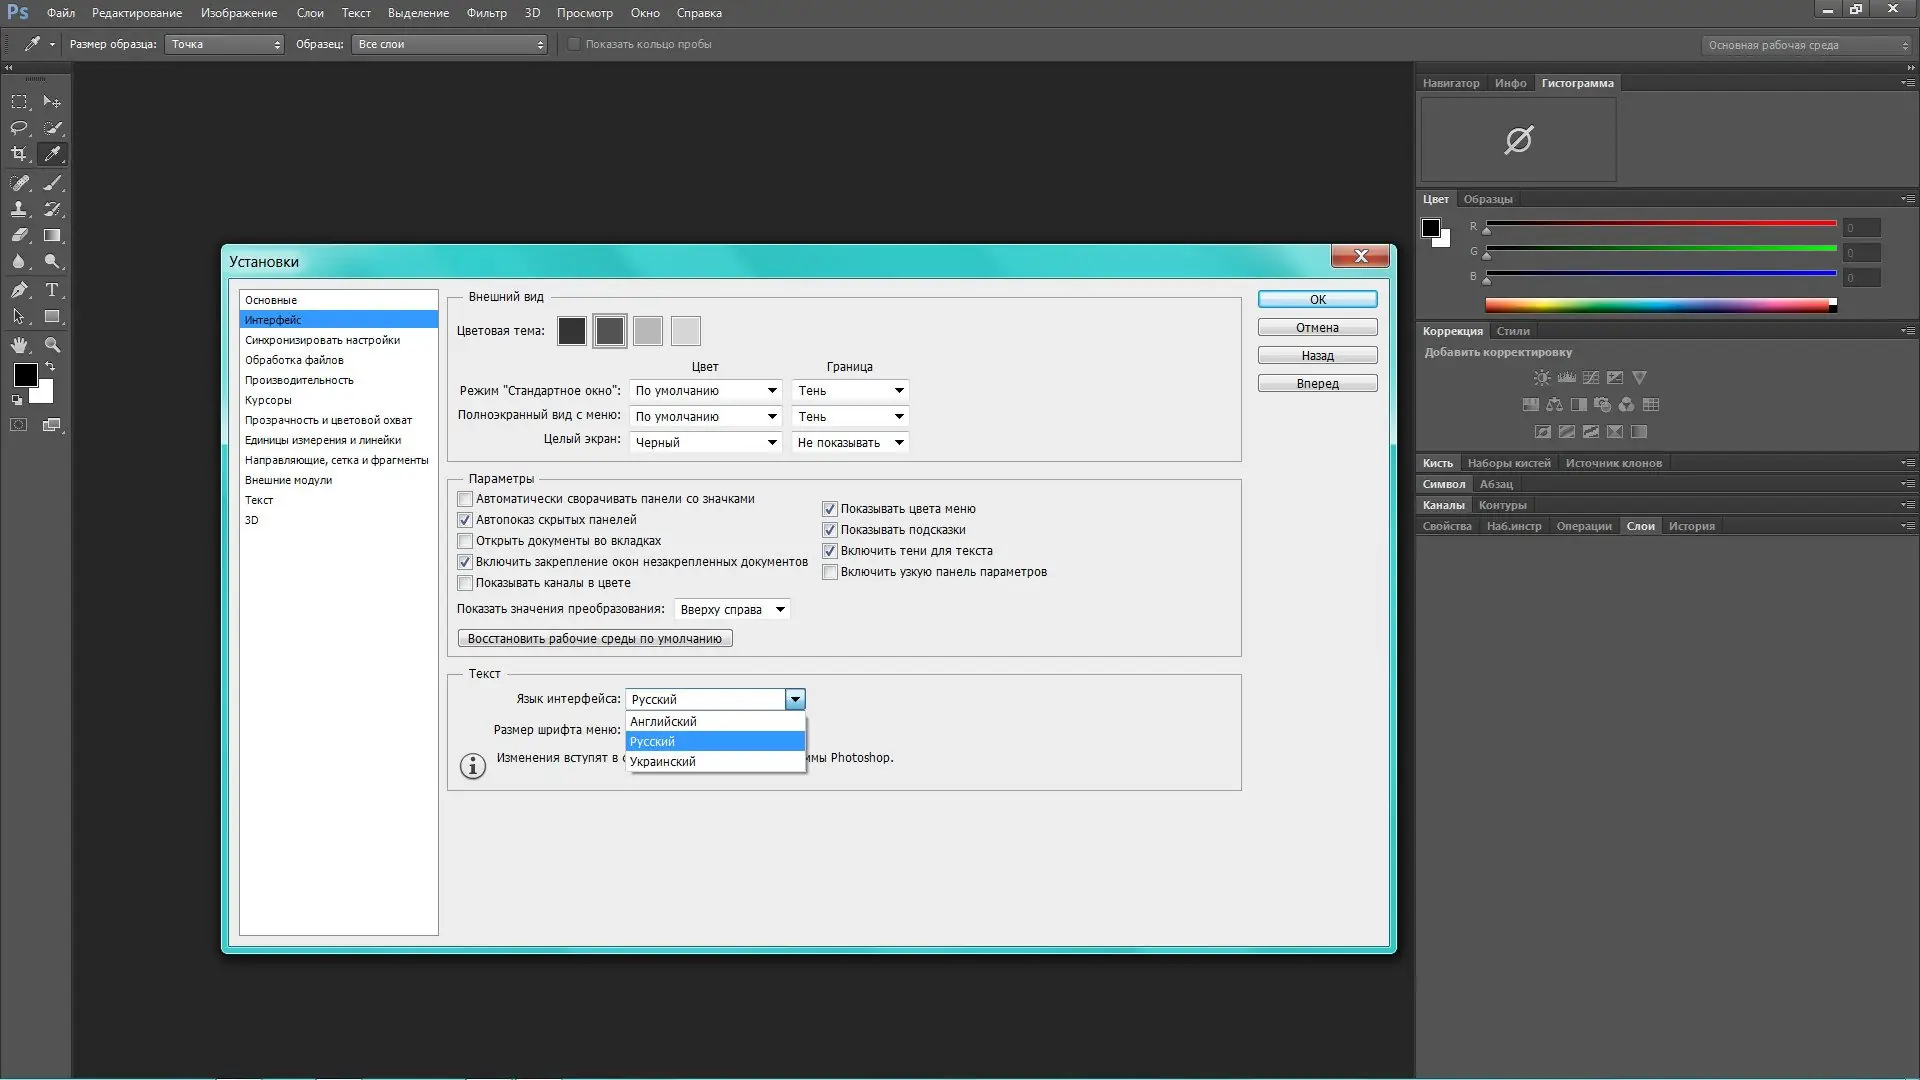The width and height of the screenshot is (1920, 1080).
Task: Toggle 'Включить узкую панель параметров' checkbox
Action: click(x=830, y=572)
